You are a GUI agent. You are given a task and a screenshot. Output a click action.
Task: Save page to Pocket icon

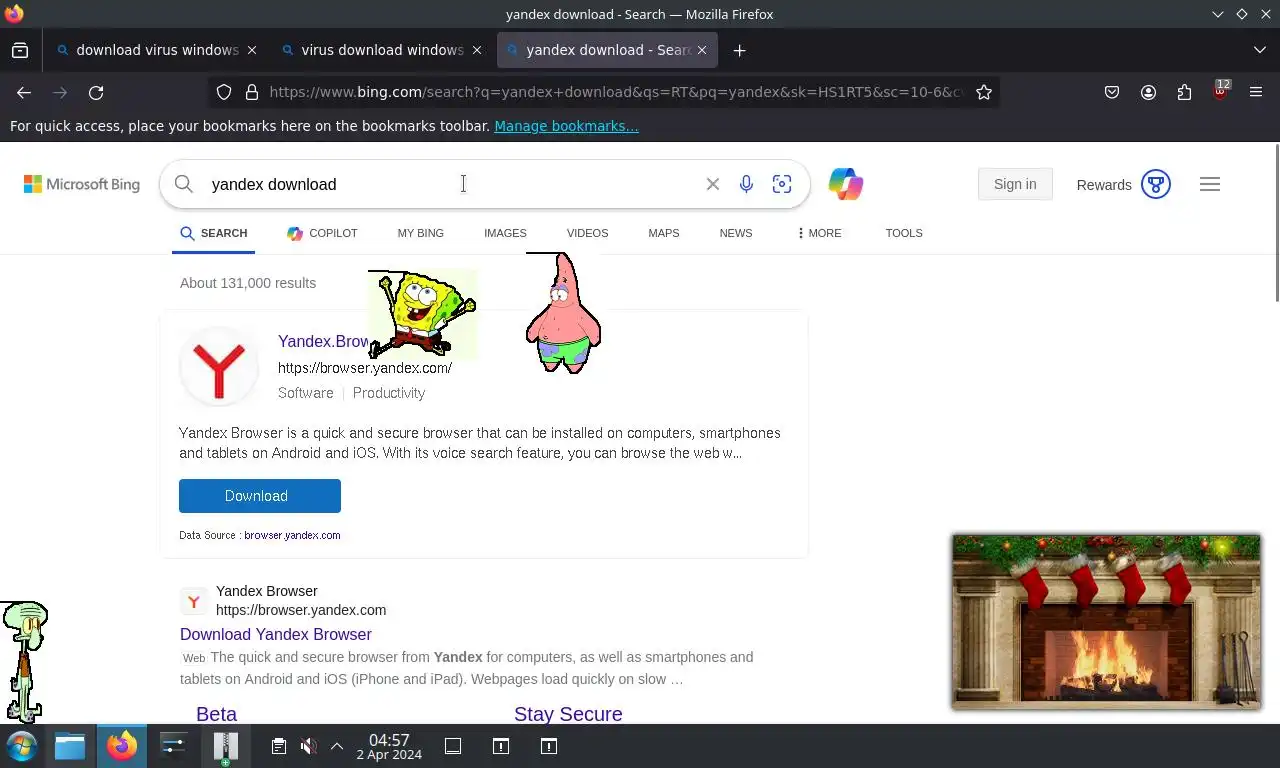[x=1112, y=92]
